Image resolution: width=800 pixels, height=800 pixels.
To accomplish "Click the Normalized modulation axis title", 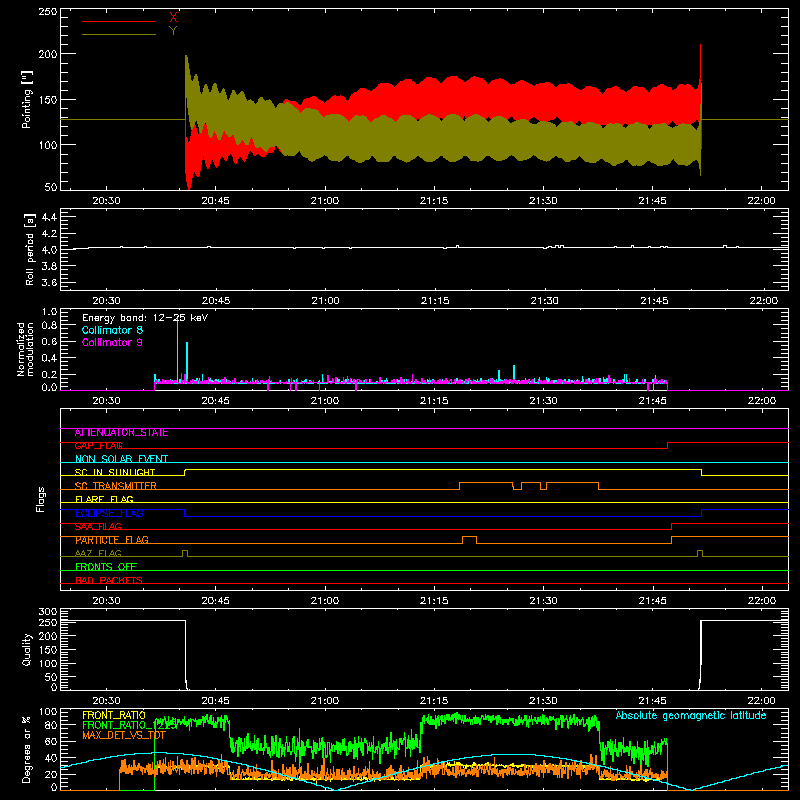I will tap(25, 349).
